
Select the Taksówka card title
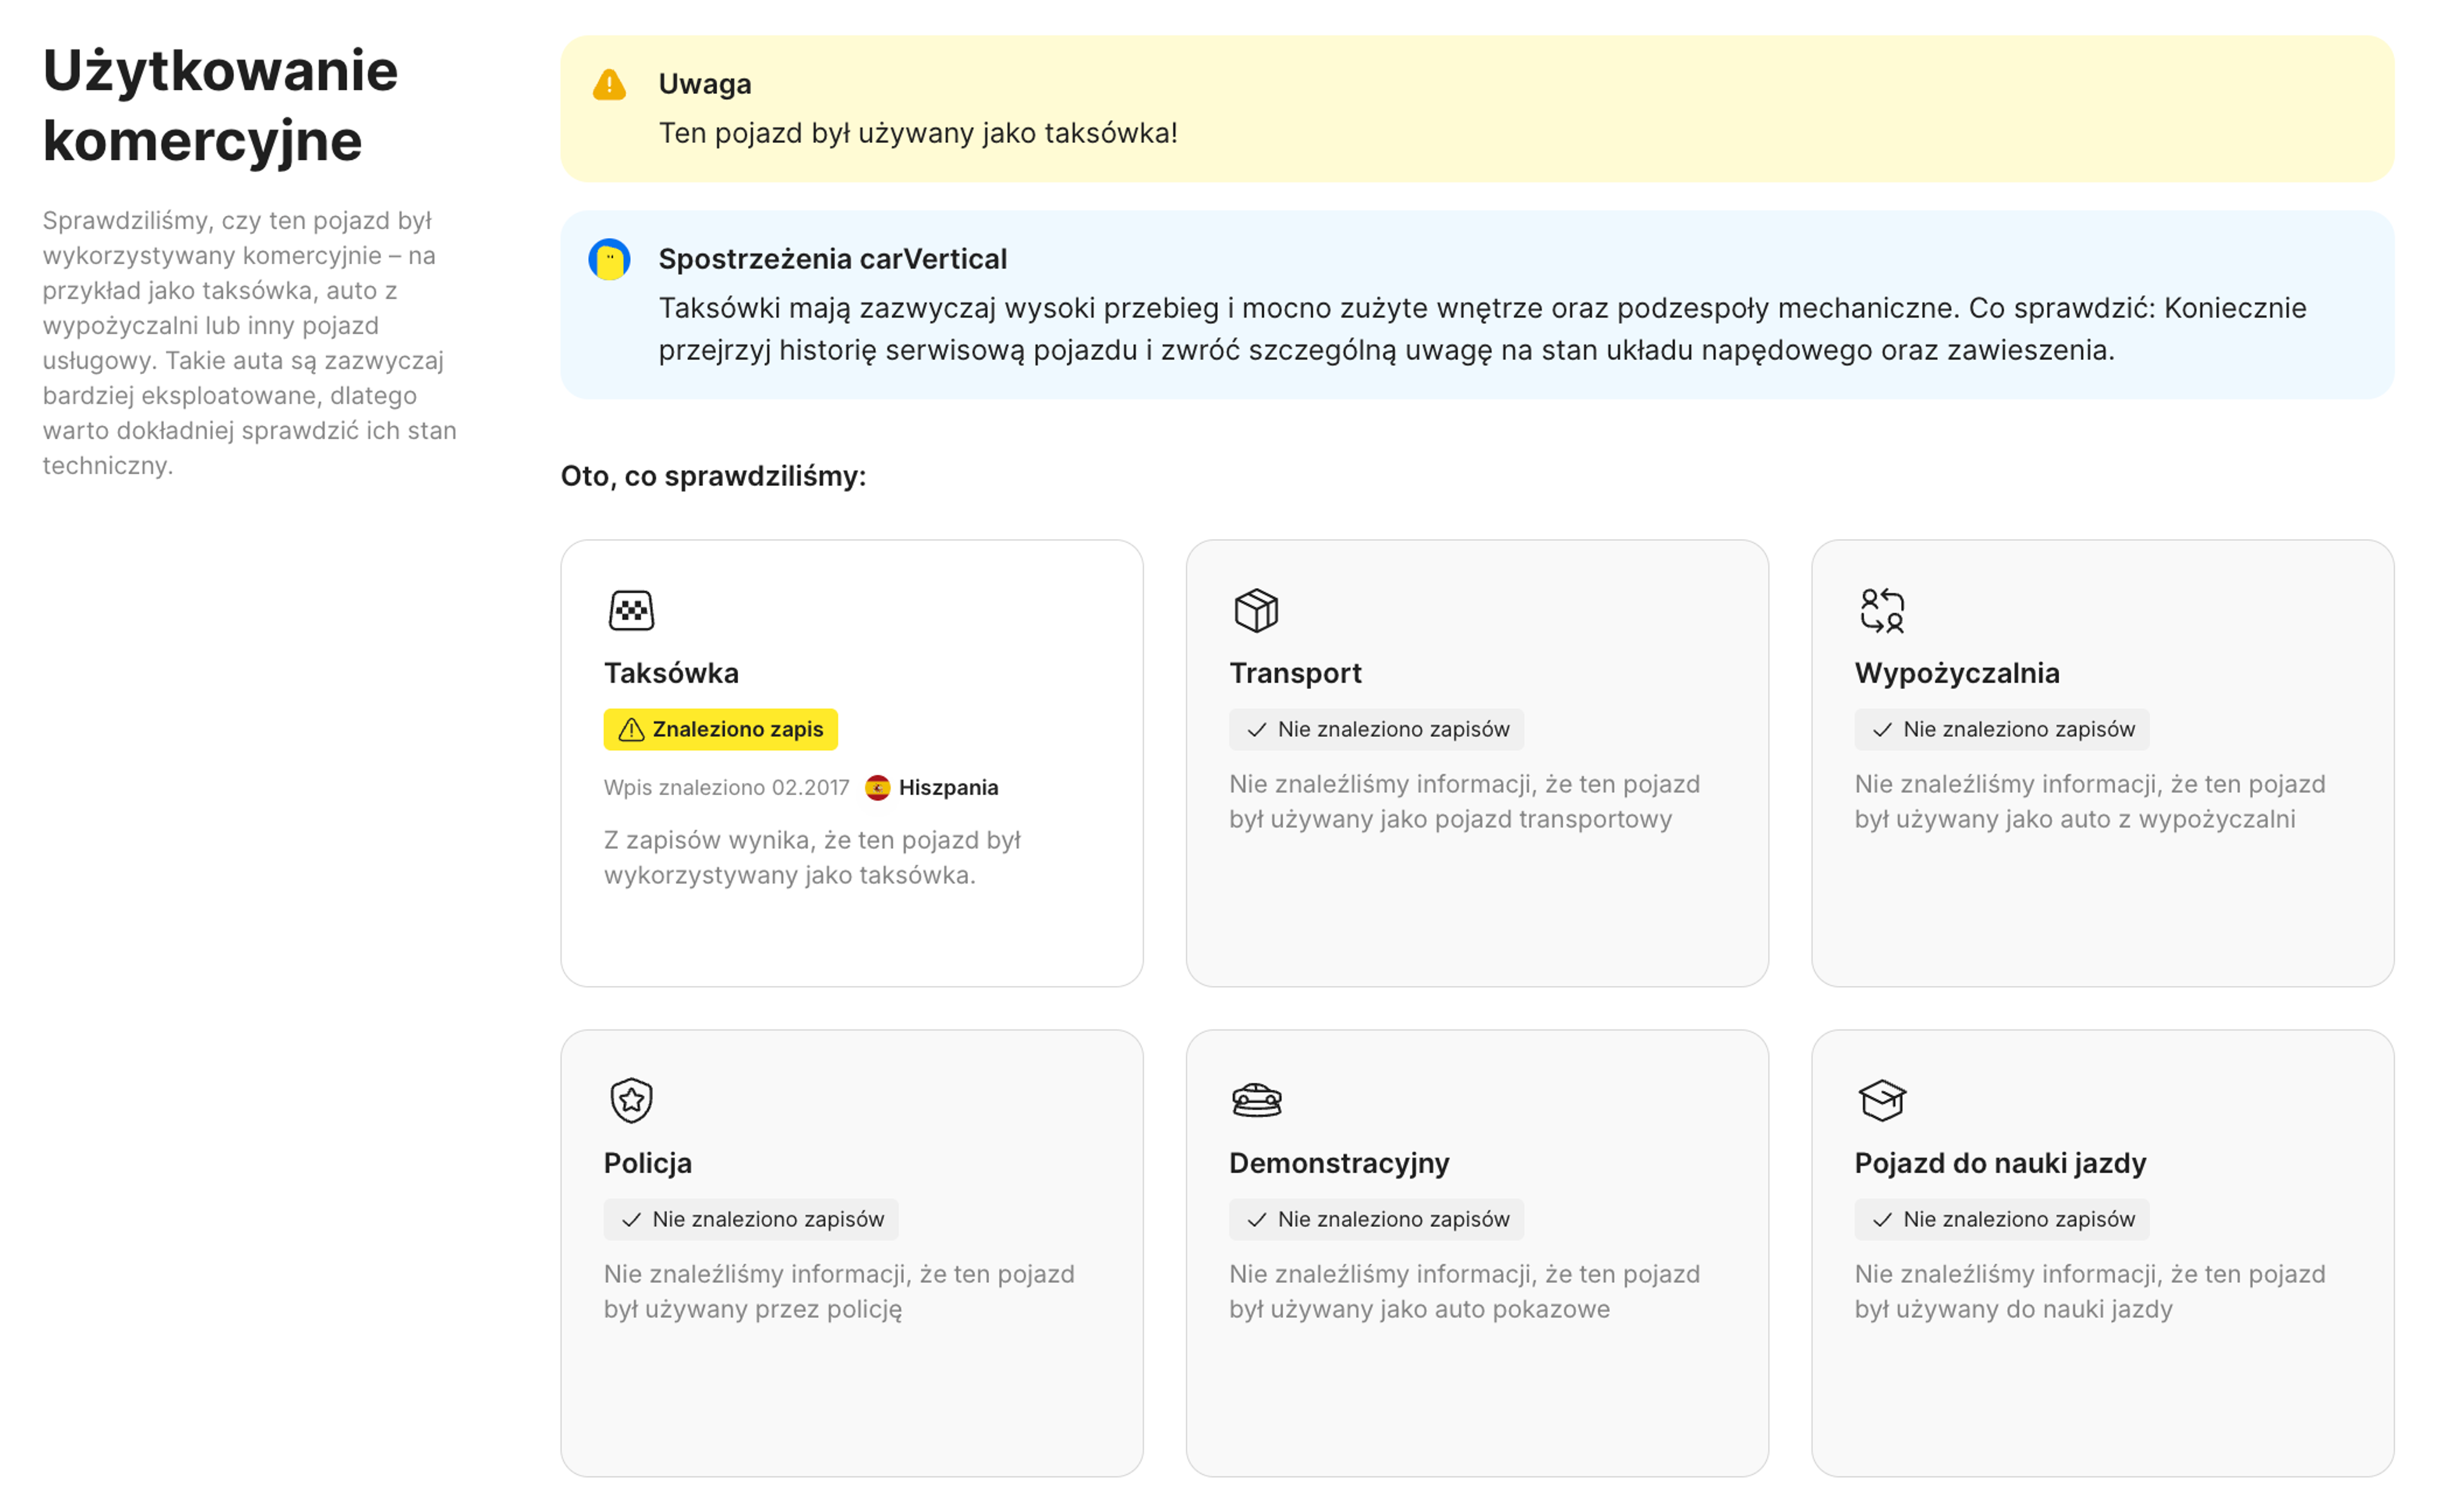tap(671, 673)
